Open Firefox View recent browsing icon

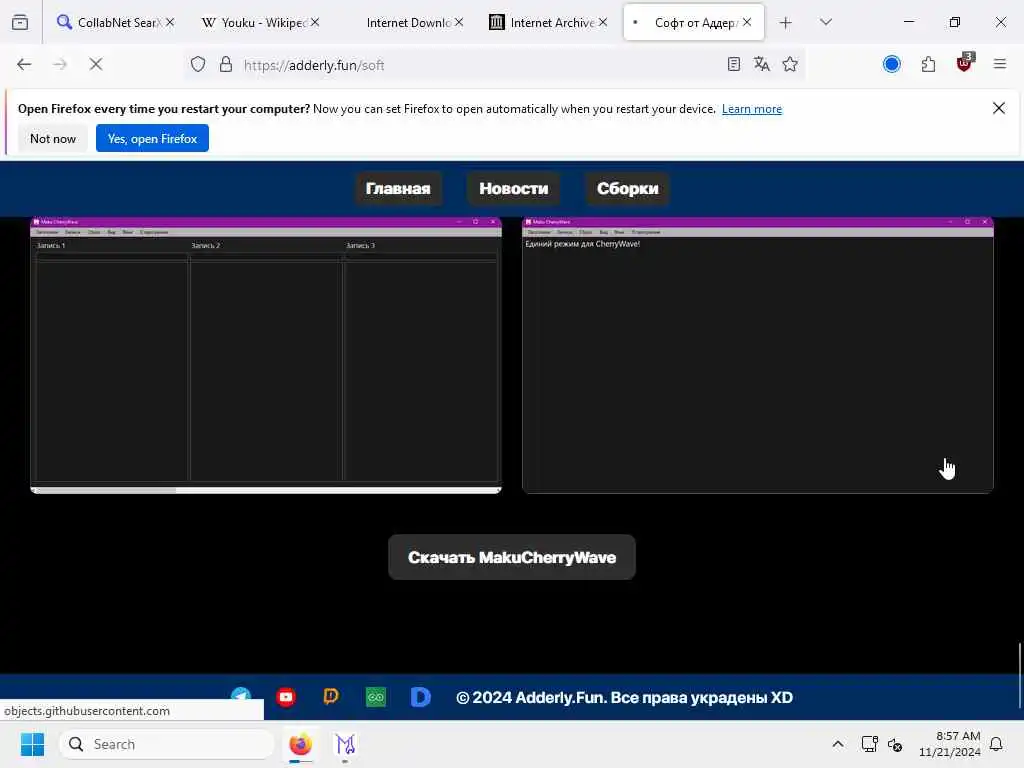point(20,22)
